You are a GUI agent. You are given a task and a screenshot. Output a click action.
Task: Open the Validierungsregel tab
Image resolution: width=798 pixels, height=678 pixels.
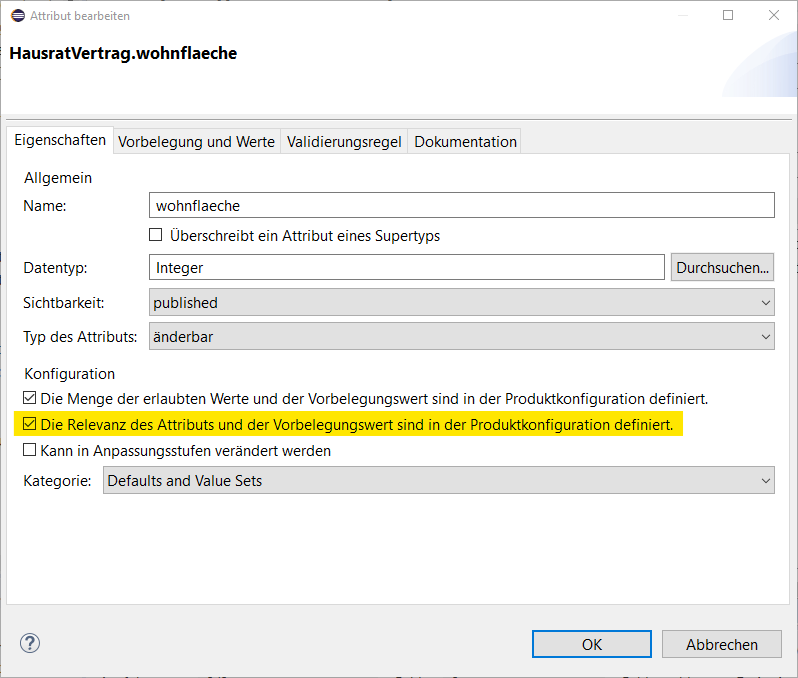pos(344,142)
